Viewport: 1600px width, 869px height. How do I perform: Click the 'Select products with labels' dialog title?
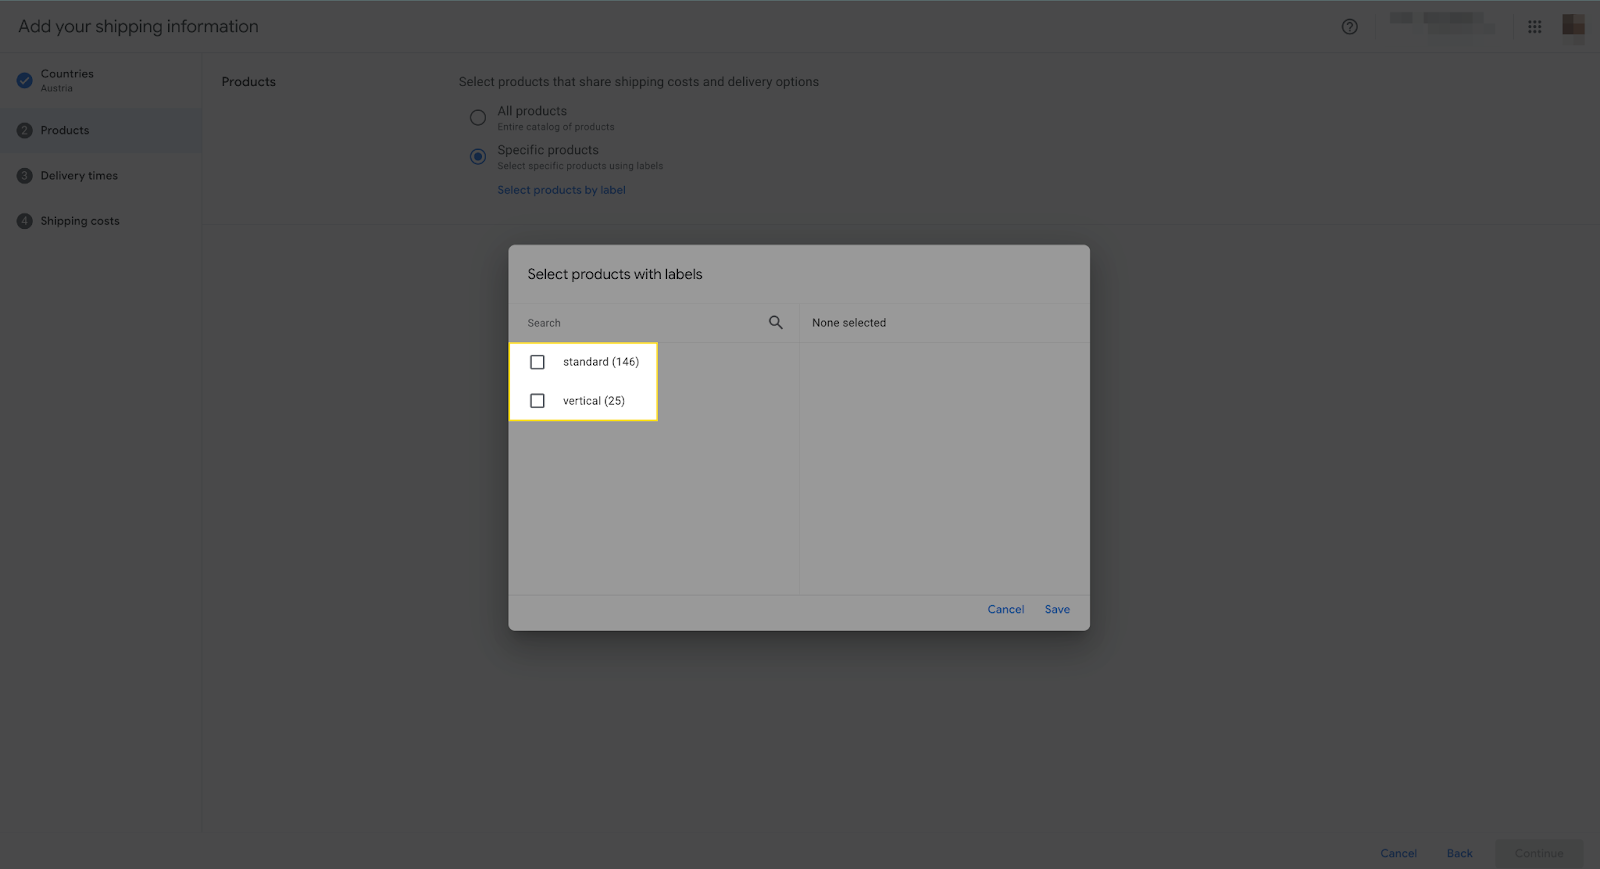[x=615, y=274]
